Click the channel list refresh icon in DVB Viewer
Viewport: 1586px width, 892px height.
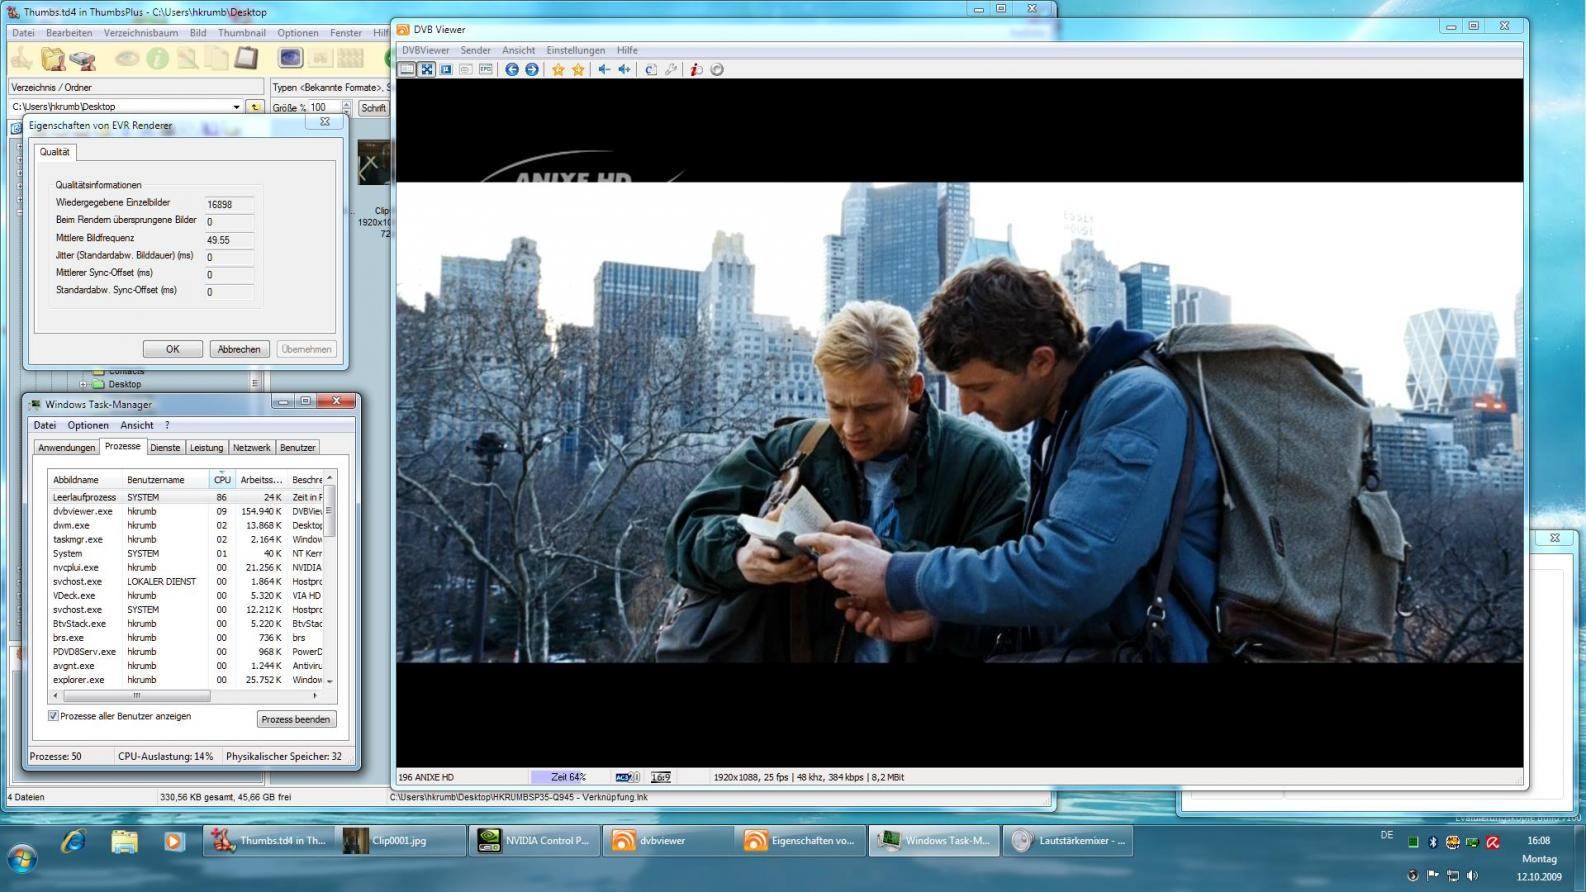[651, 69]
